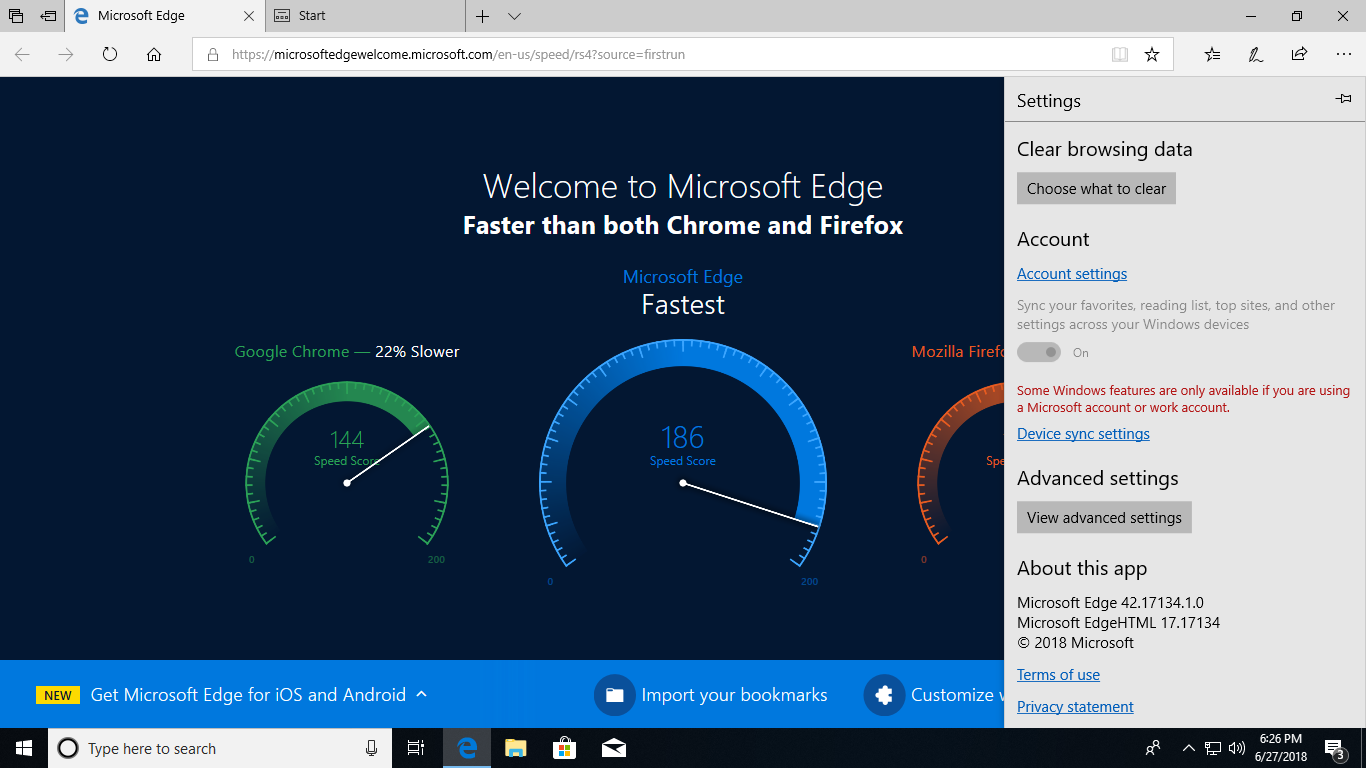Open the Settings and more ellipsis
The width and height of the screenshot is (1366, 768).
[x=1343, y=55]
